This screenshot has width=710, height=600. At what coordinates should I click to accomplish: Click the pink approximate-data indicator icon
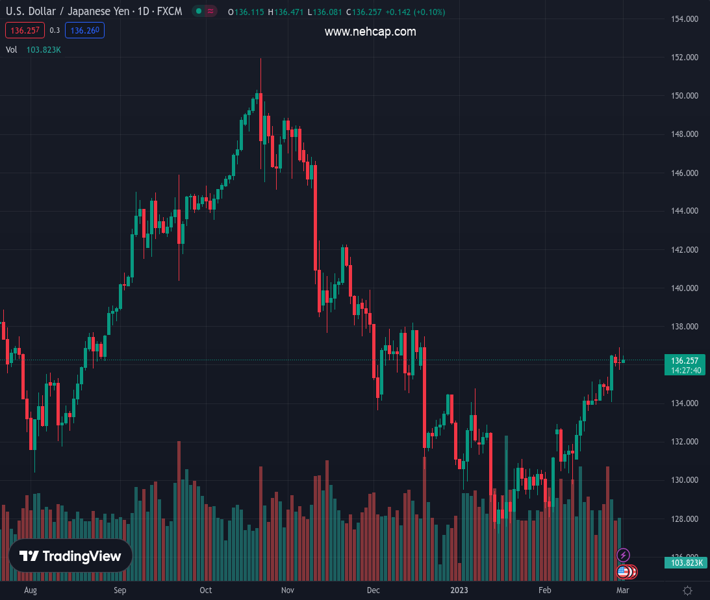pyautogui.click(x=214, y=12)
